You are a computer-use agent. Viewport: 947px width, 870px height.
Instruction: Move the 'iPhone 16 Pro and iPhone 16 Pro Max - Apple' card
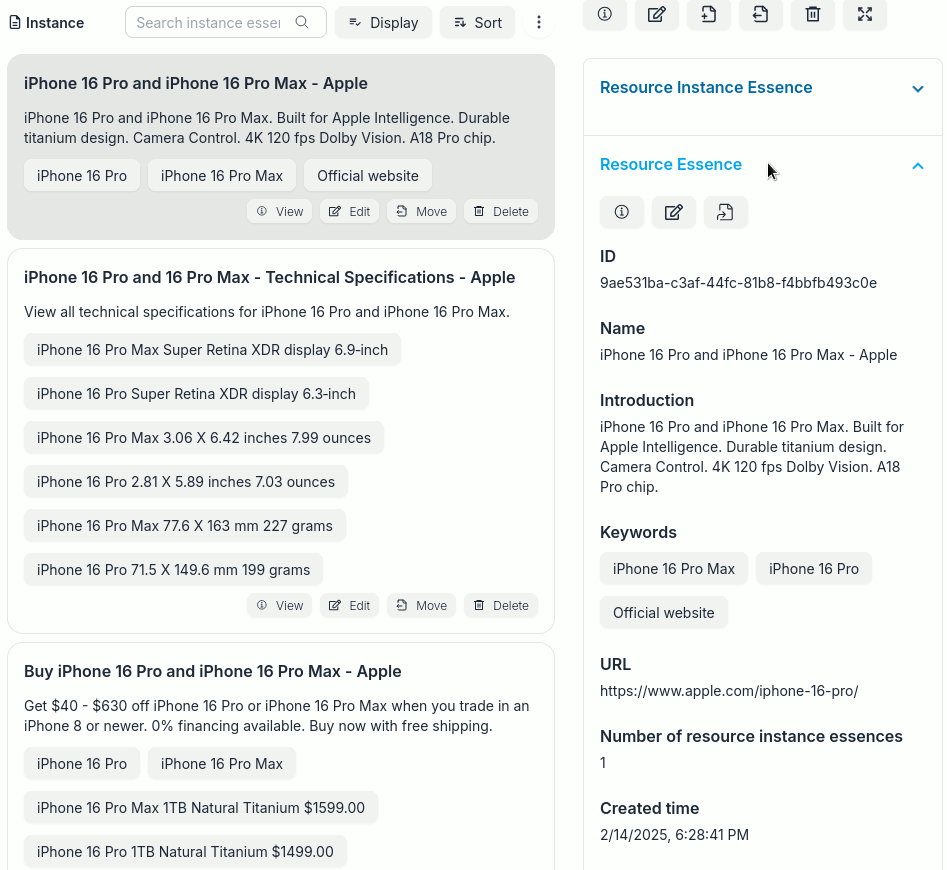(x=422, y=211)
